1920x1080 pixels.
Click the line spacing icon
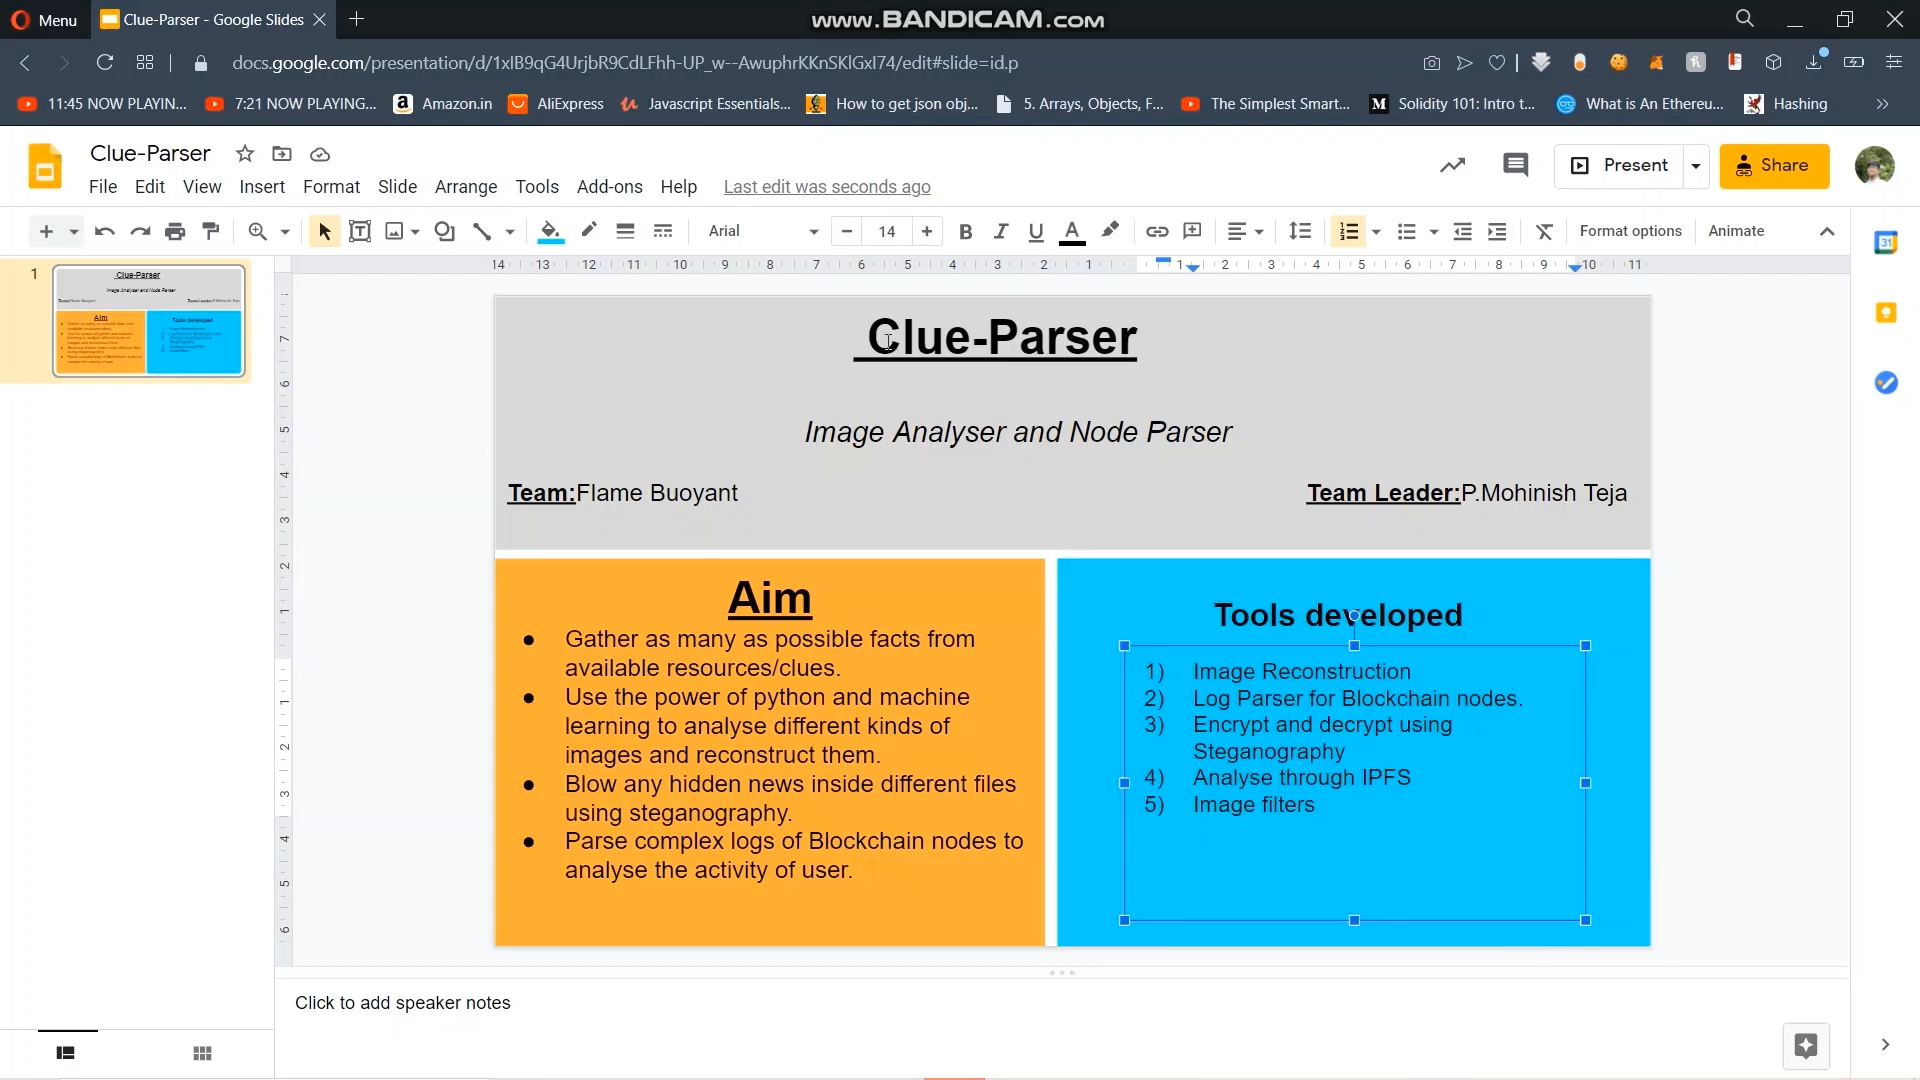tap(1299, 231)
